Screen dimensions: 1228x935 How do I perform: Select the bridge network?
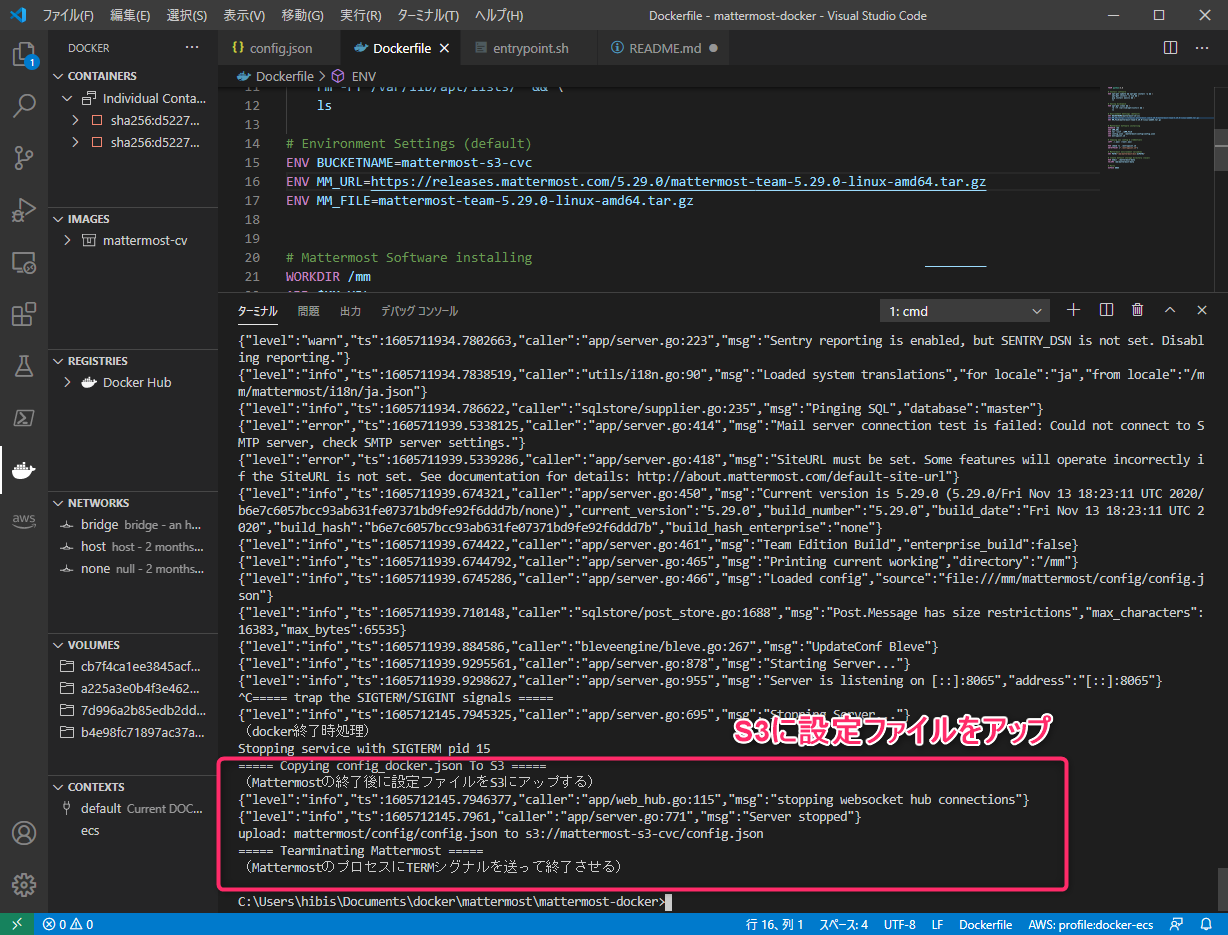point(134,524)
